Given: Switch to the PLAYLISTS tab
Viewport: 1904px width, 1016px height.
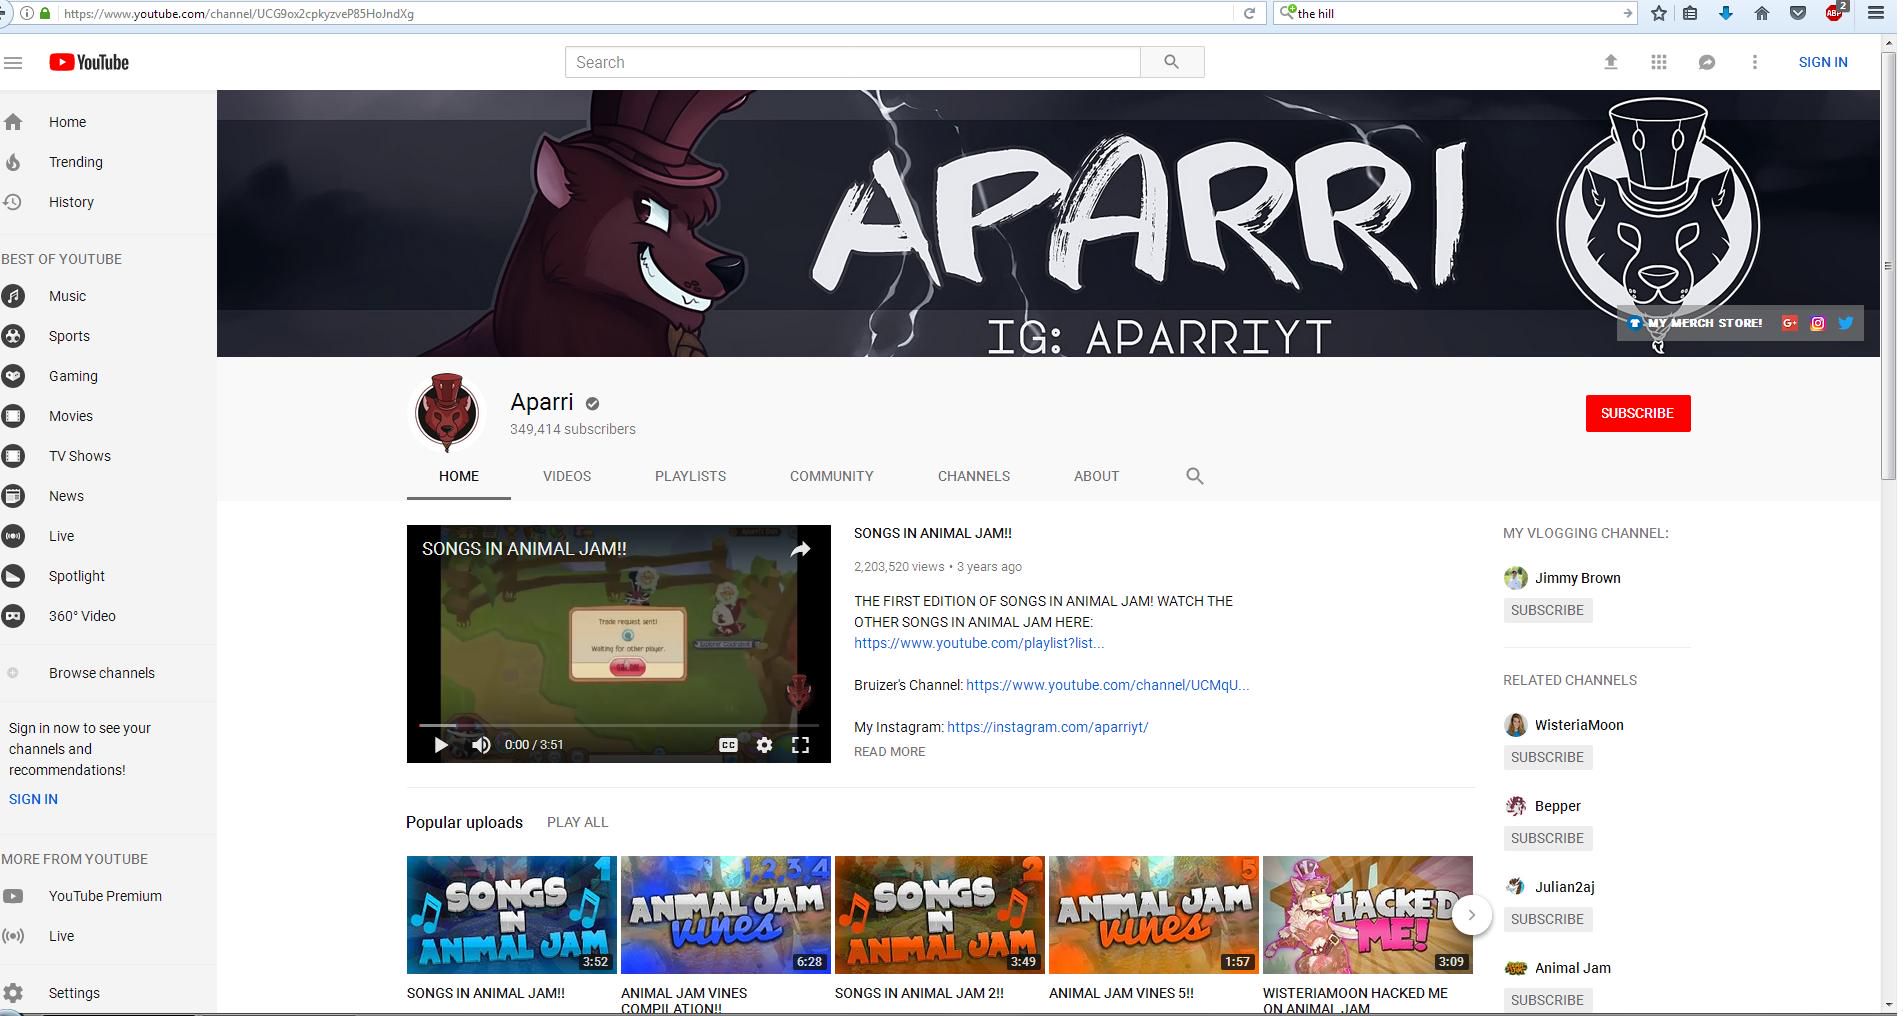Looking at the screenshot, I should pyautogui.click(x=690, y=476).
